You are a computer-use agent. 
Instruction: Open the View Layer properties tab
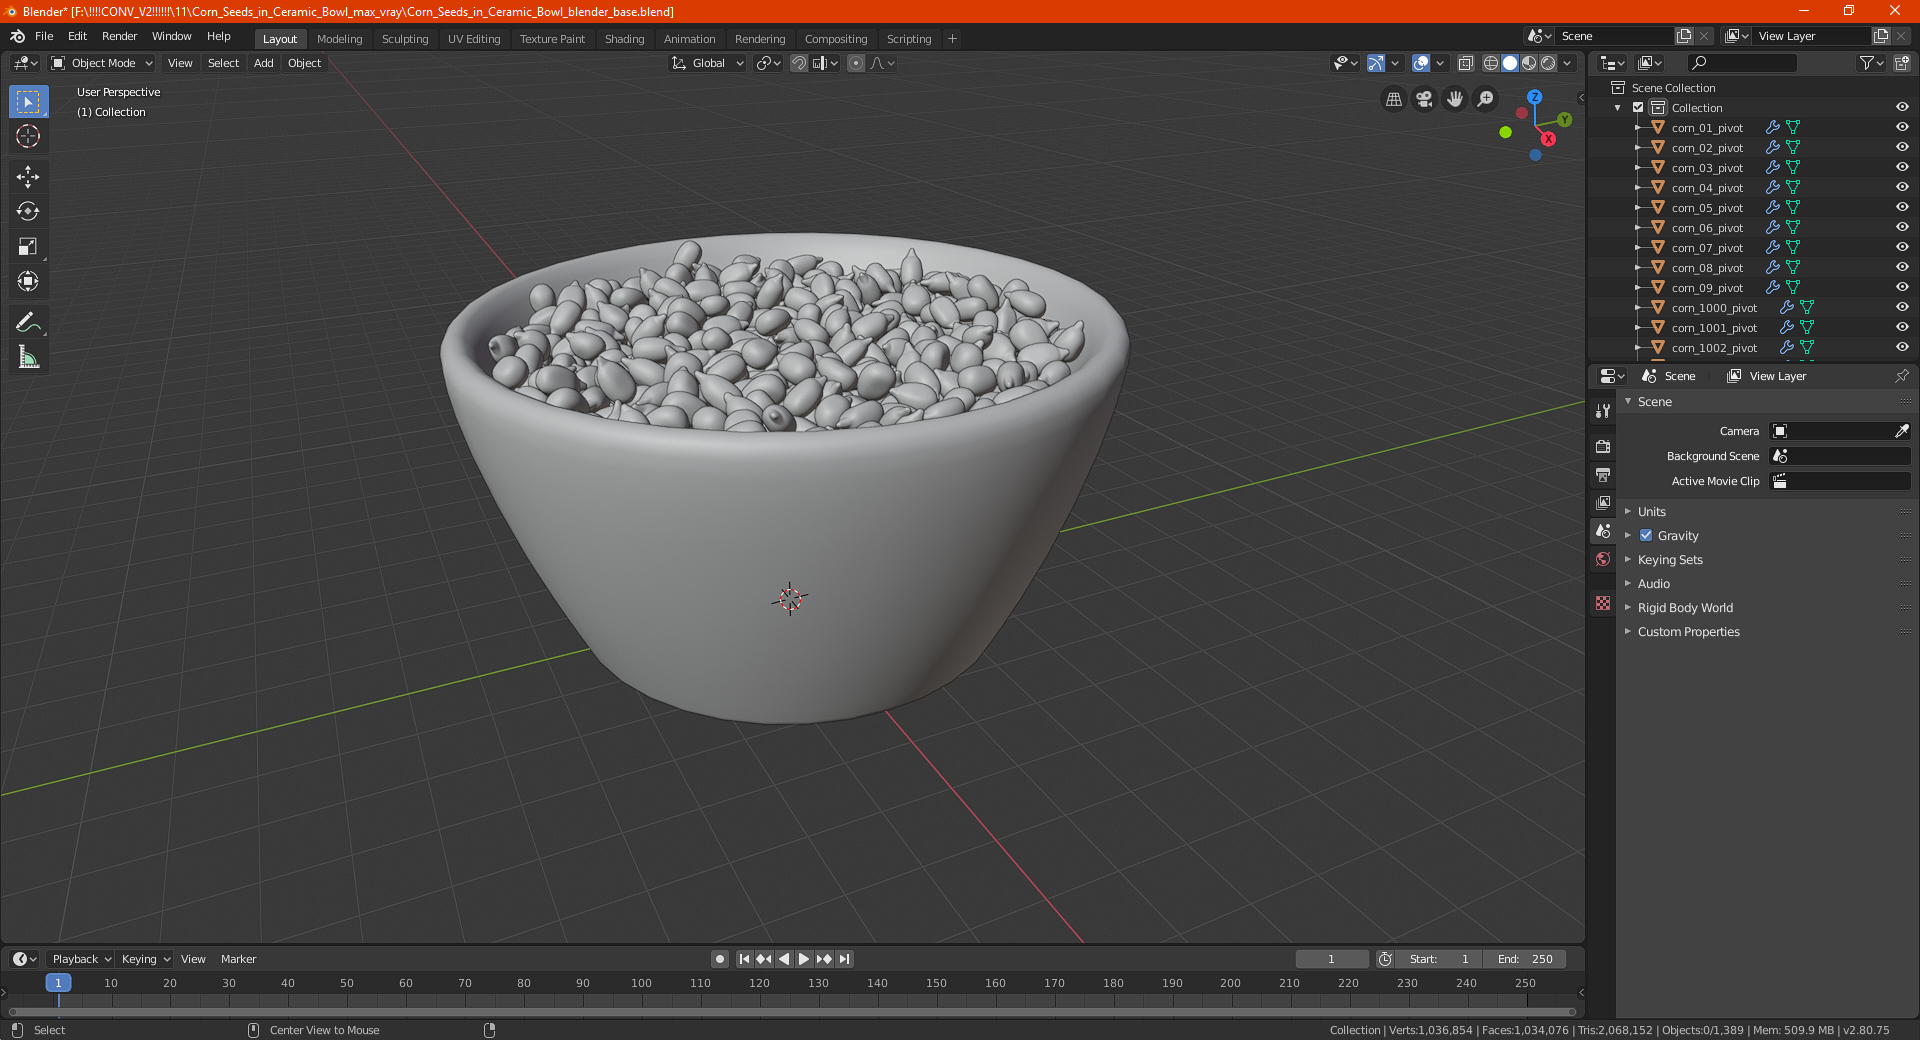pos(1603,502)
